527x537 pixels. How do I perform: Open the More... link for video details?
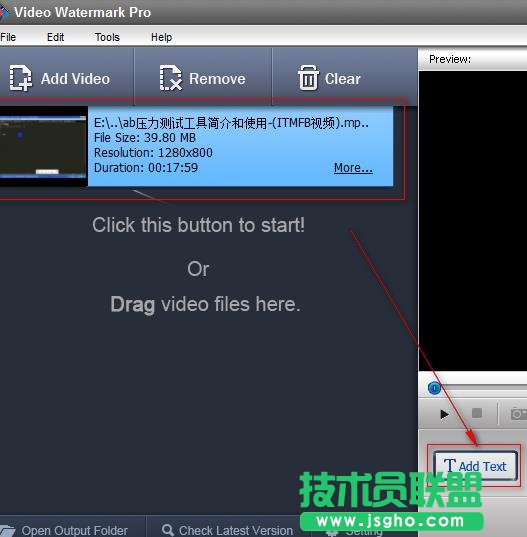coord(353,168)
